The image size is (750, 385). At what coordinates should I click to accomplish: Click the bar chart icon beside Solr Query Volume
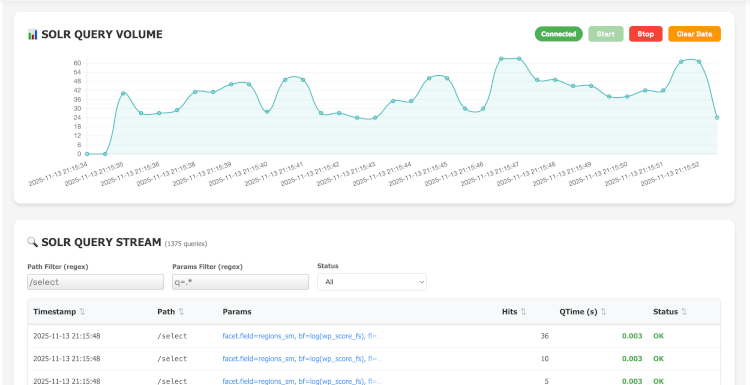(x=33, y=34)
